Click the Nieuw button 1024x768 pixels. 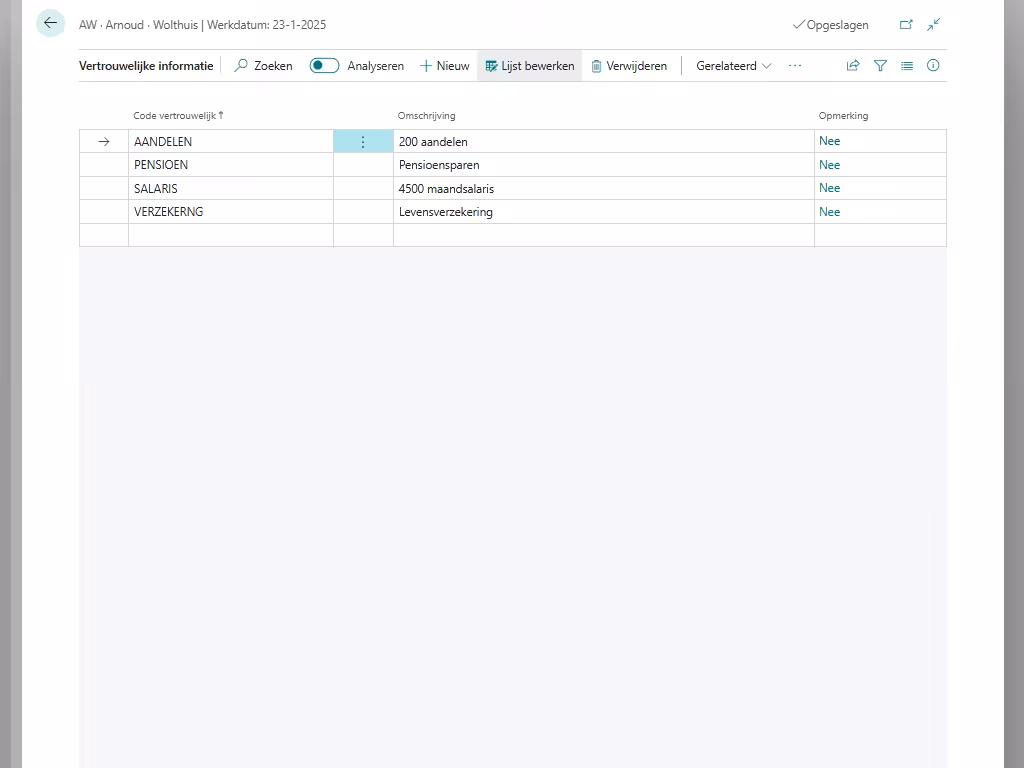point(444,66)
